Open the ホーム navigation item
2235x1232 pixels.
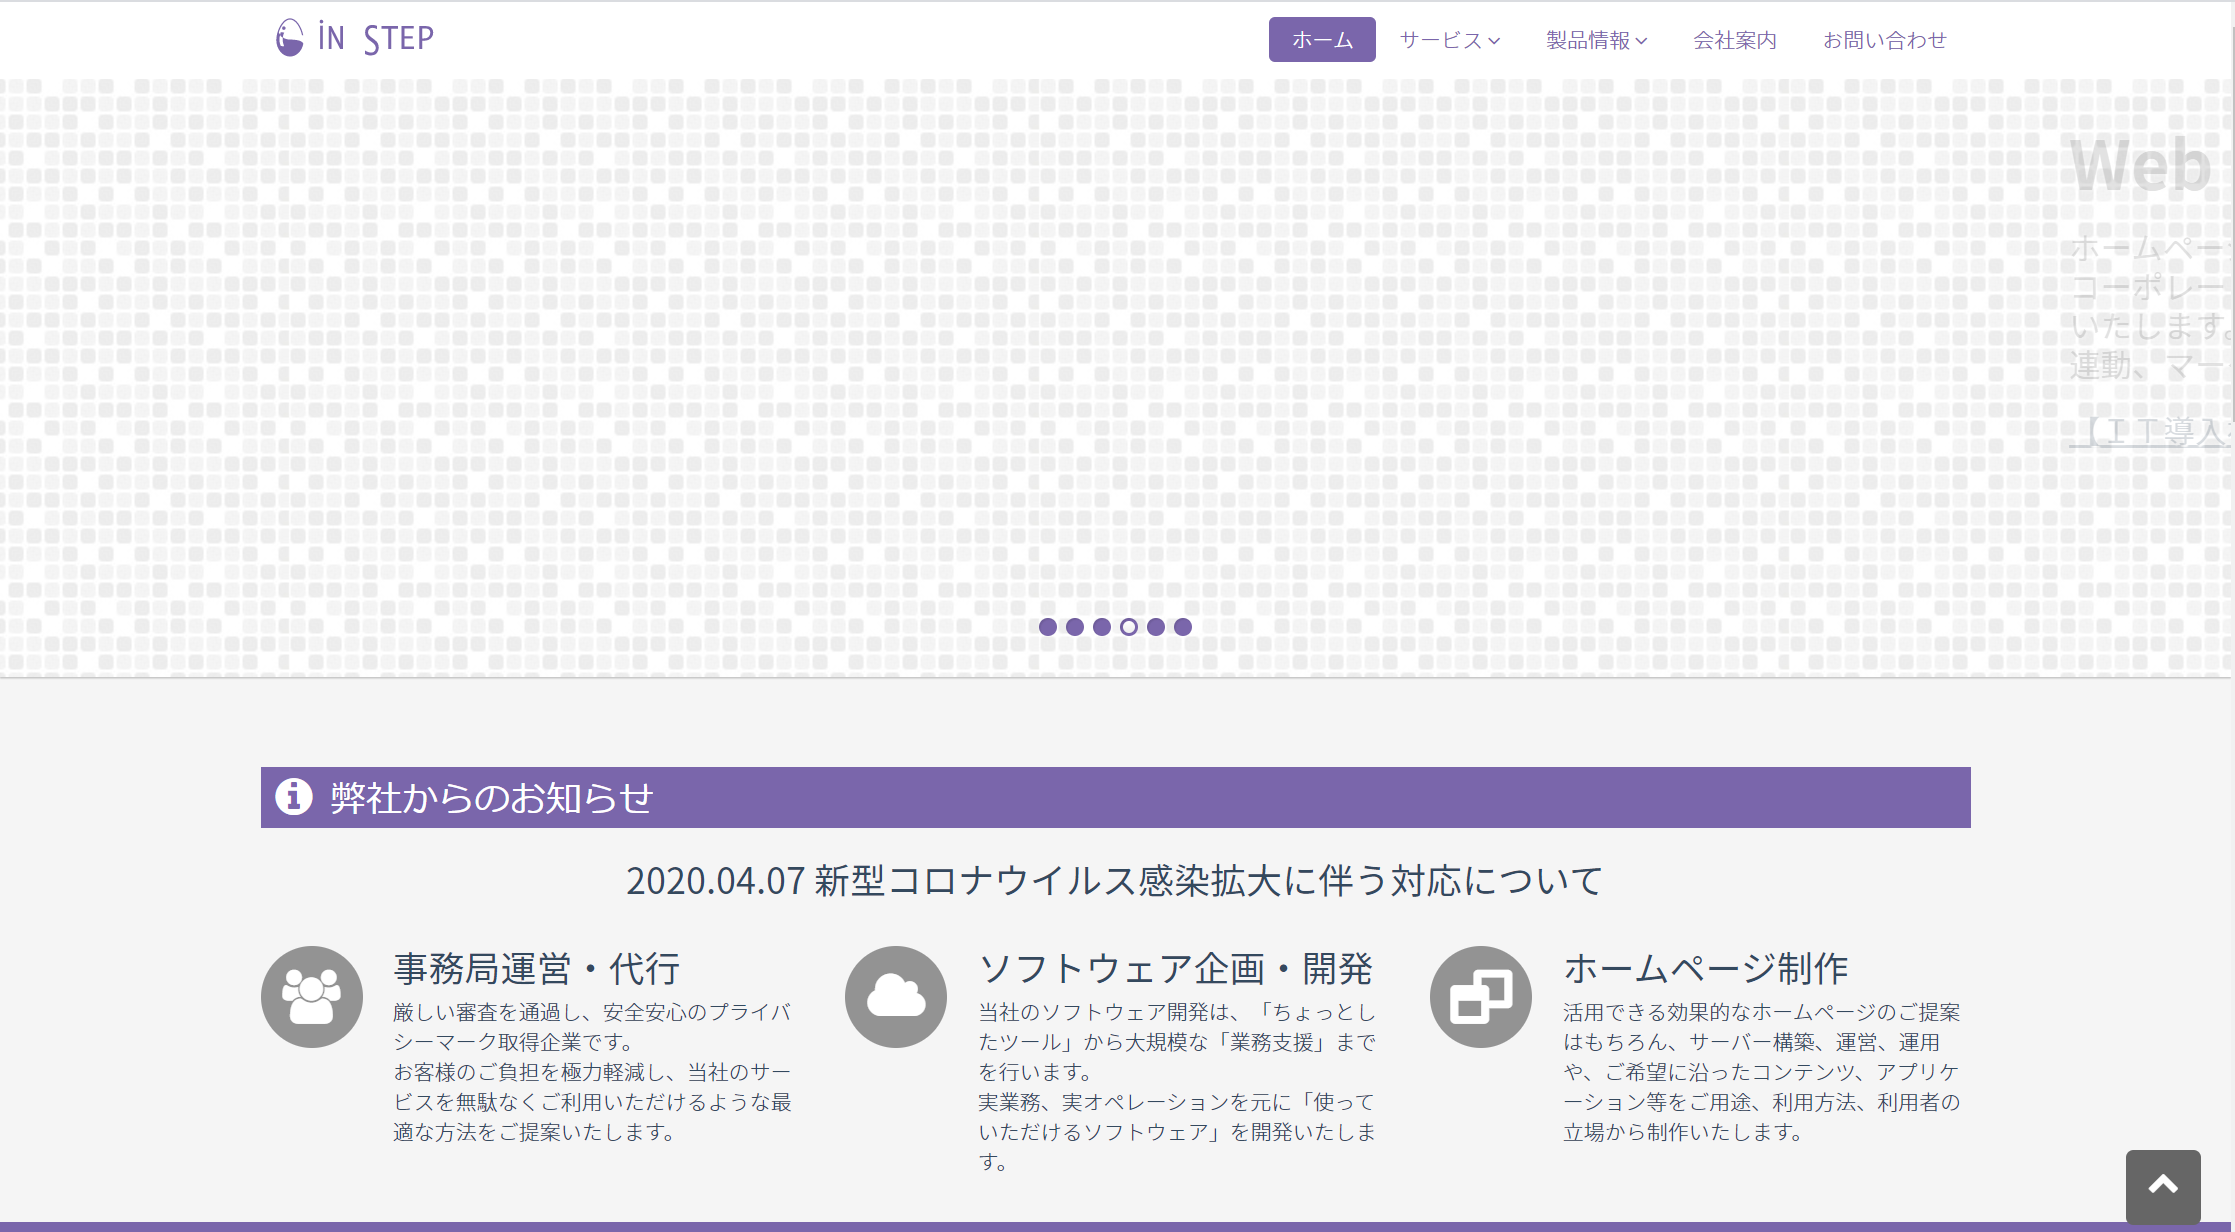tap(1322, 40)
